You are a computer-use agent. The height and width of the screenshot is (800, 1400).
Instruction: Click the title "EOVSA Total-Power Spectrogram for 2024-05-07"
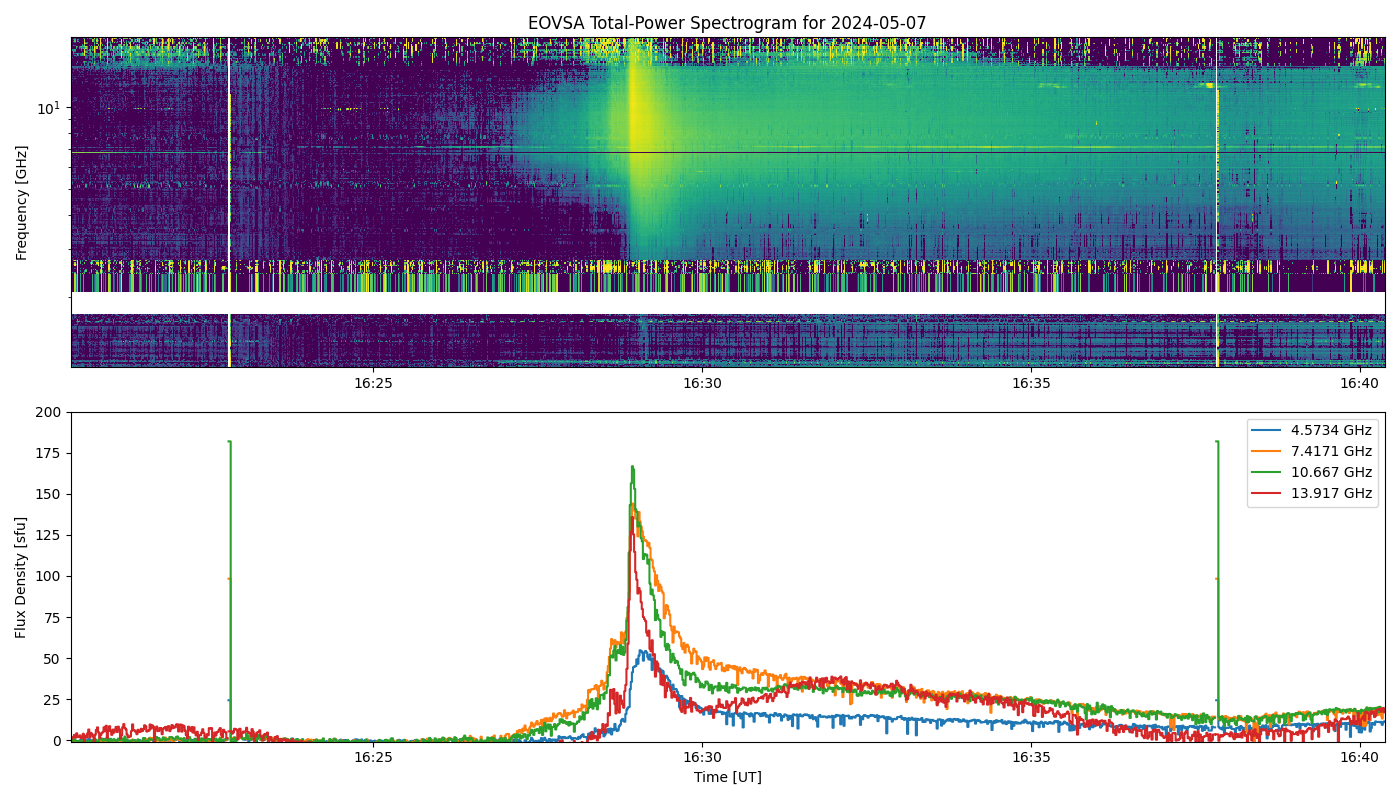coord(727,23)
